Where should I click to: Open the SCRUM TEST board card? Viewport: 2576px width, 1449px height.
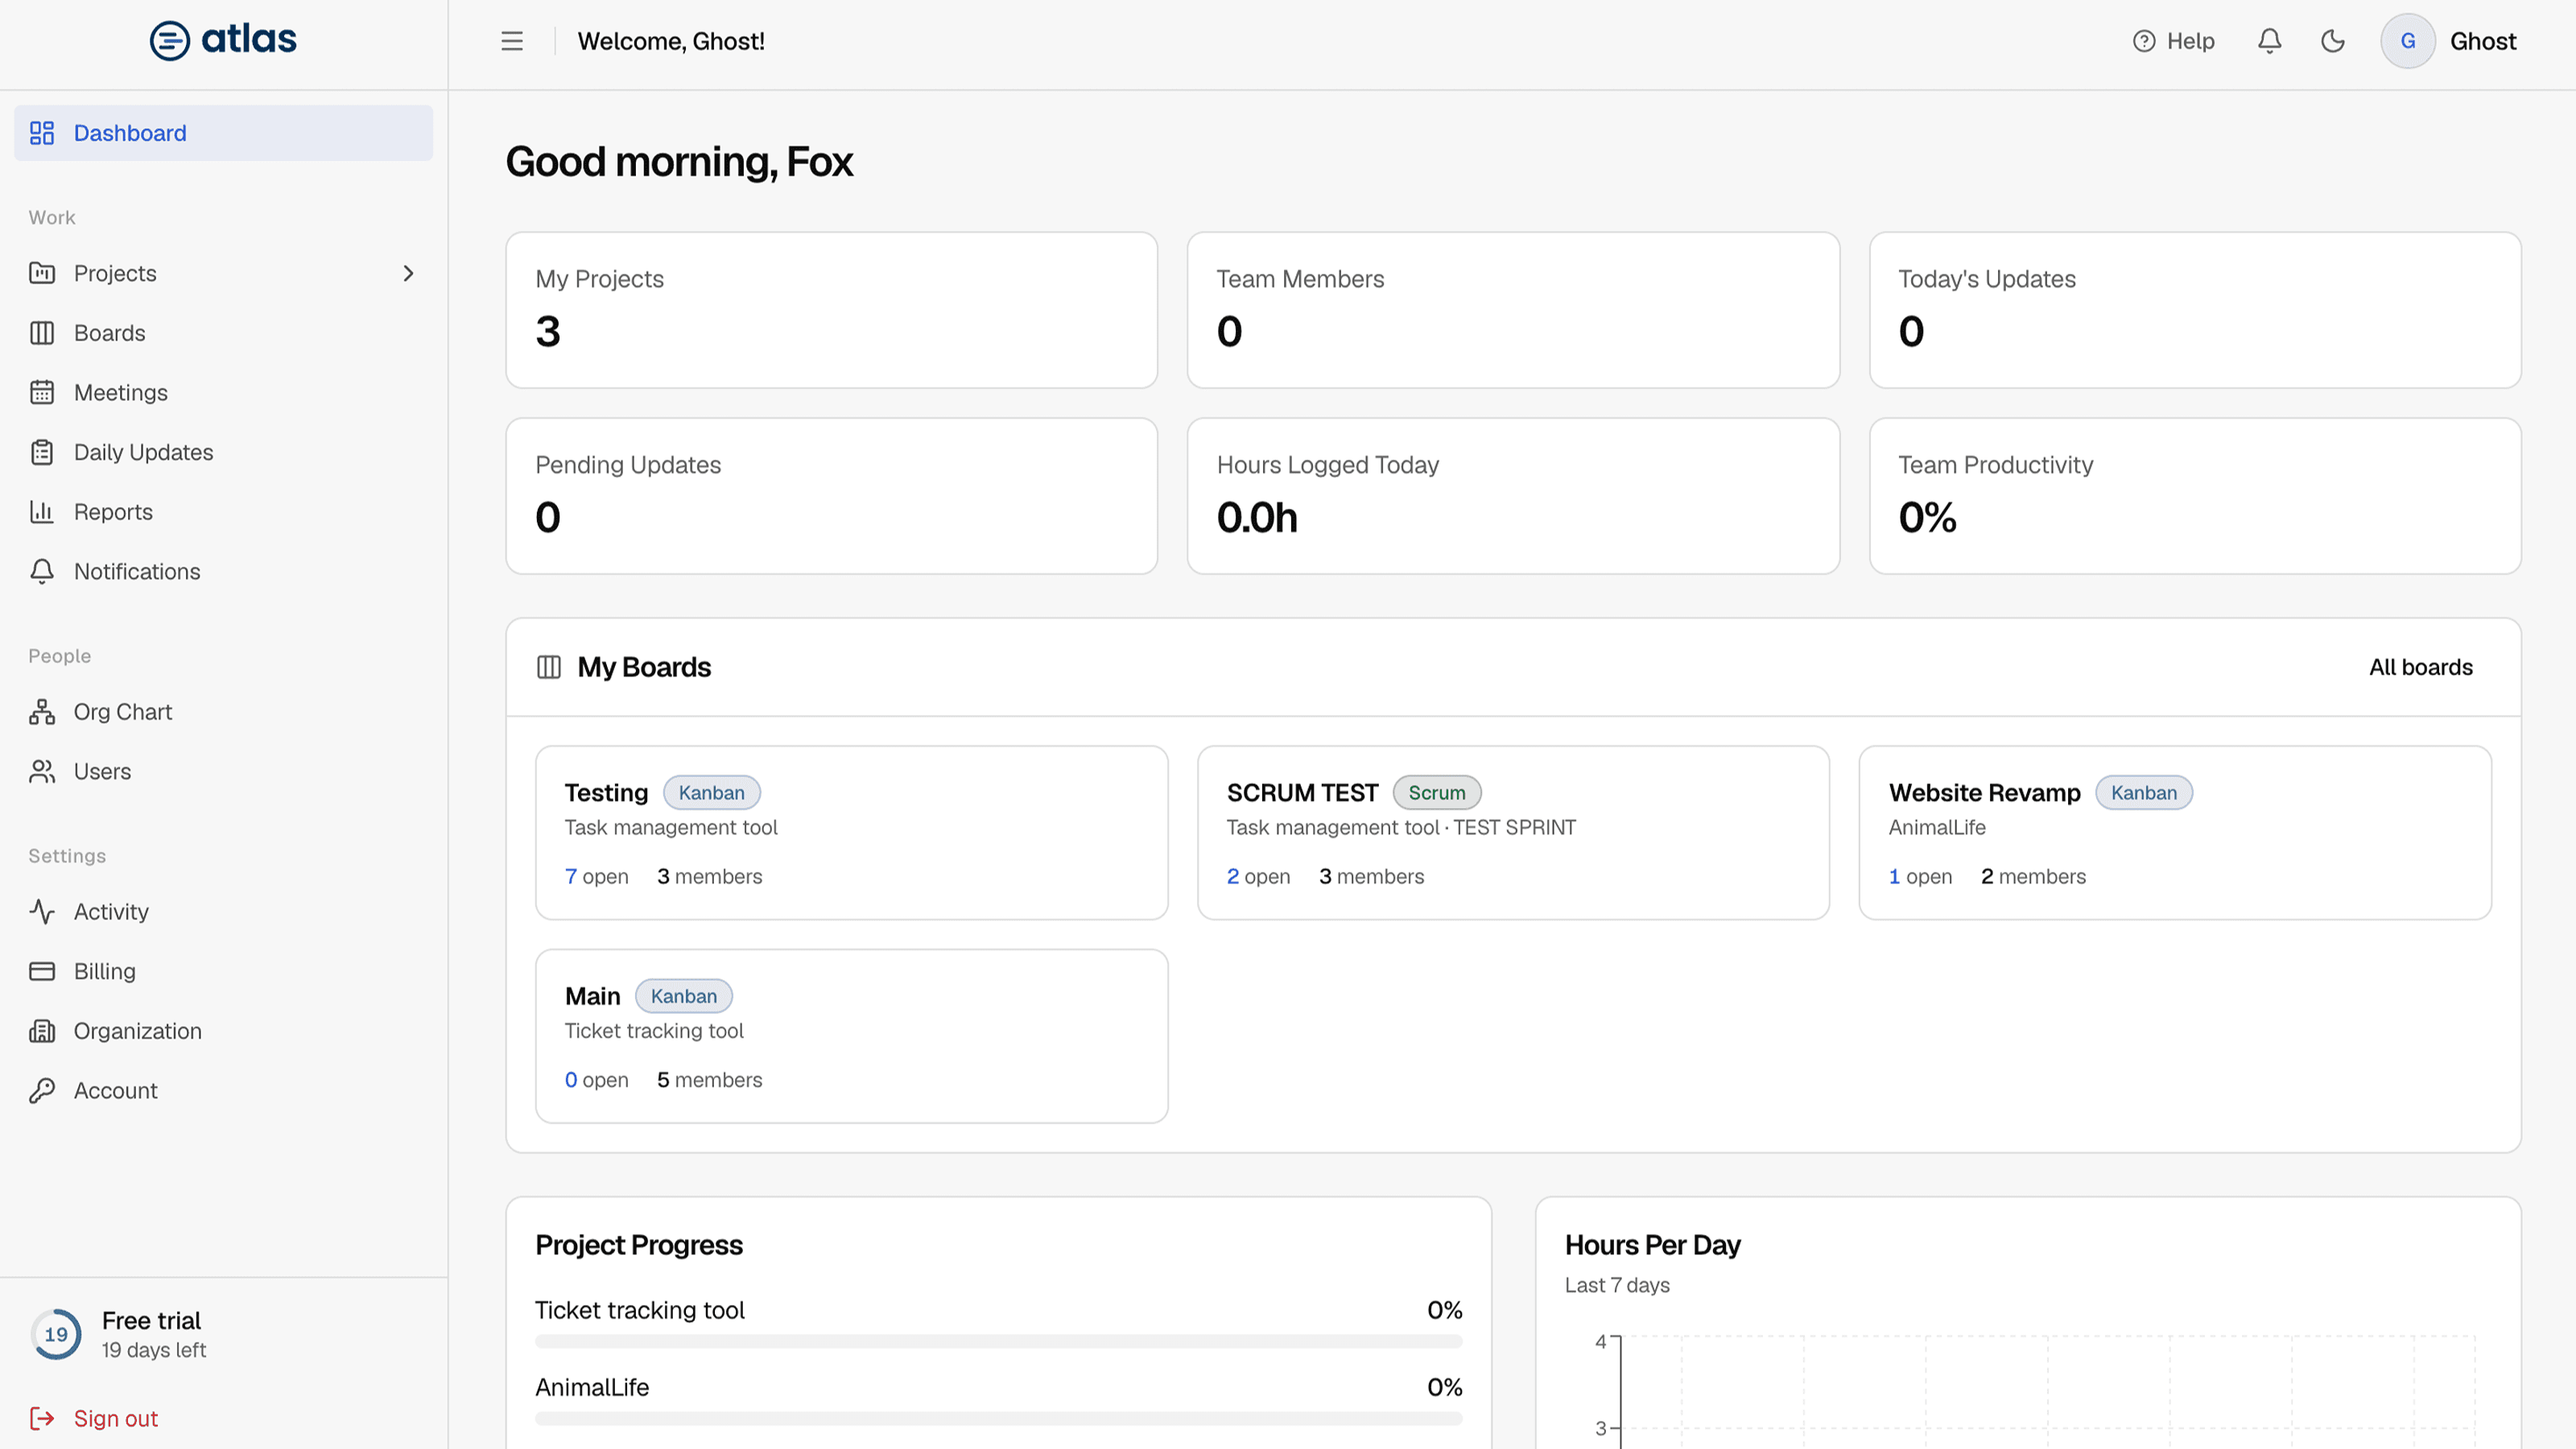tap(1513, 832)
